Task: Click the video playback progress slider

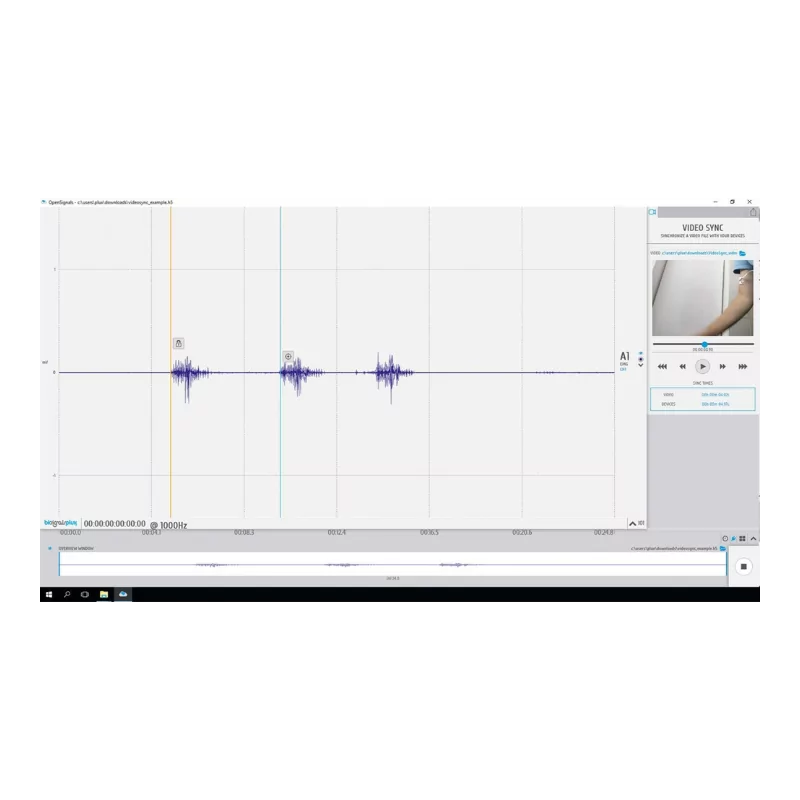Action: (x=705, y=343)
